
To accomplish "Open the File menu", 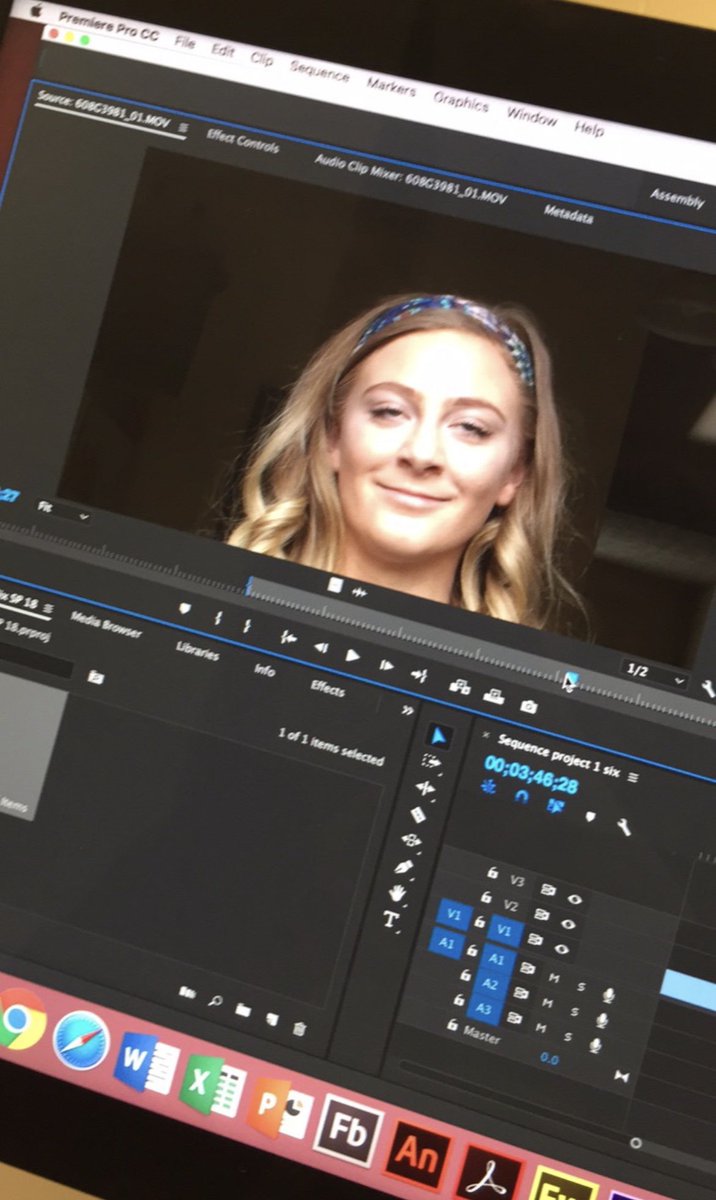I will pos(185,43).
